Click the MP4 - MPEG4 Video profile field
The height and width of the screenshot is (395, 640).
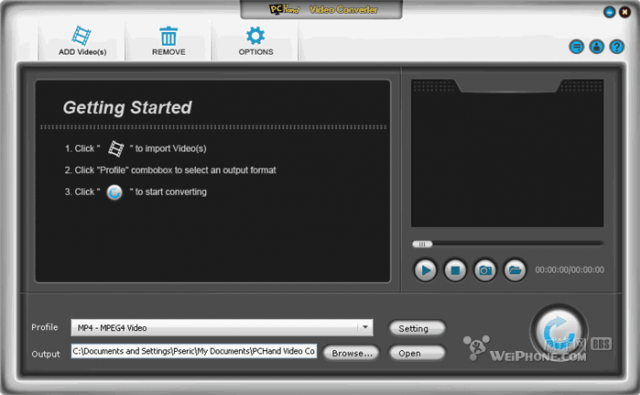(x=222, y=328)
